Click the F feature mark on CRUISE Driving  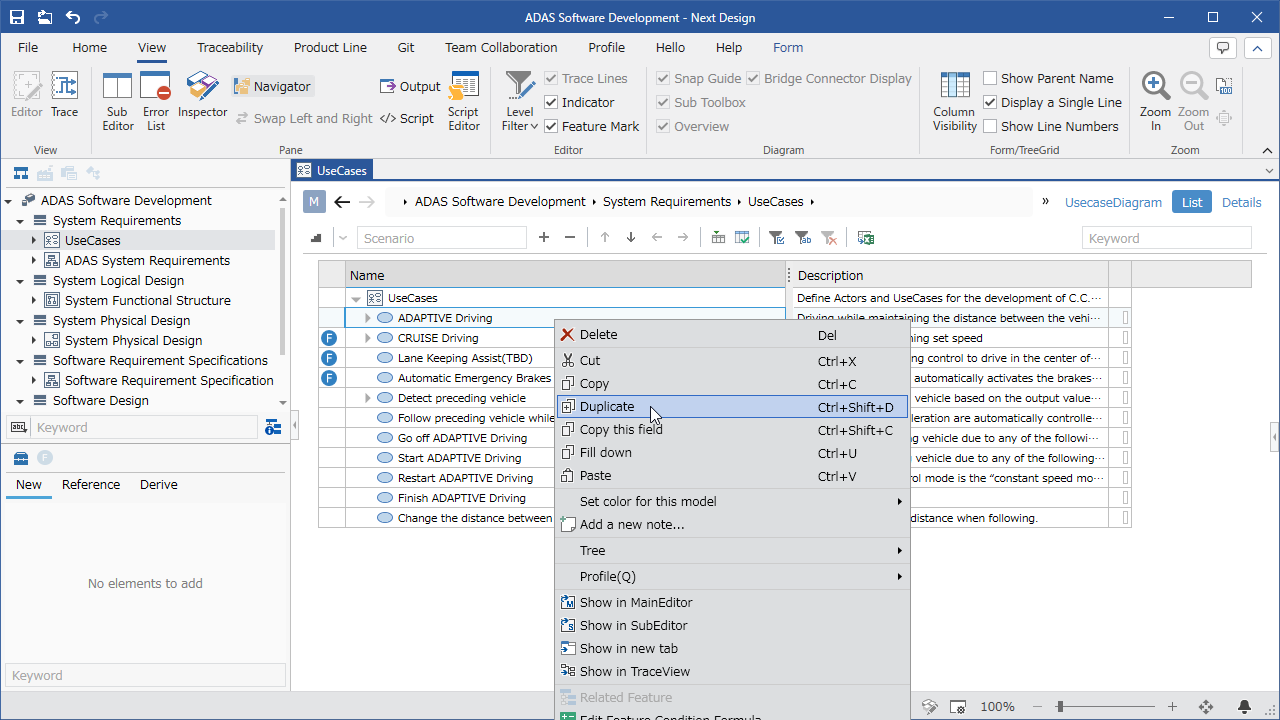click(x=329, y=338)
